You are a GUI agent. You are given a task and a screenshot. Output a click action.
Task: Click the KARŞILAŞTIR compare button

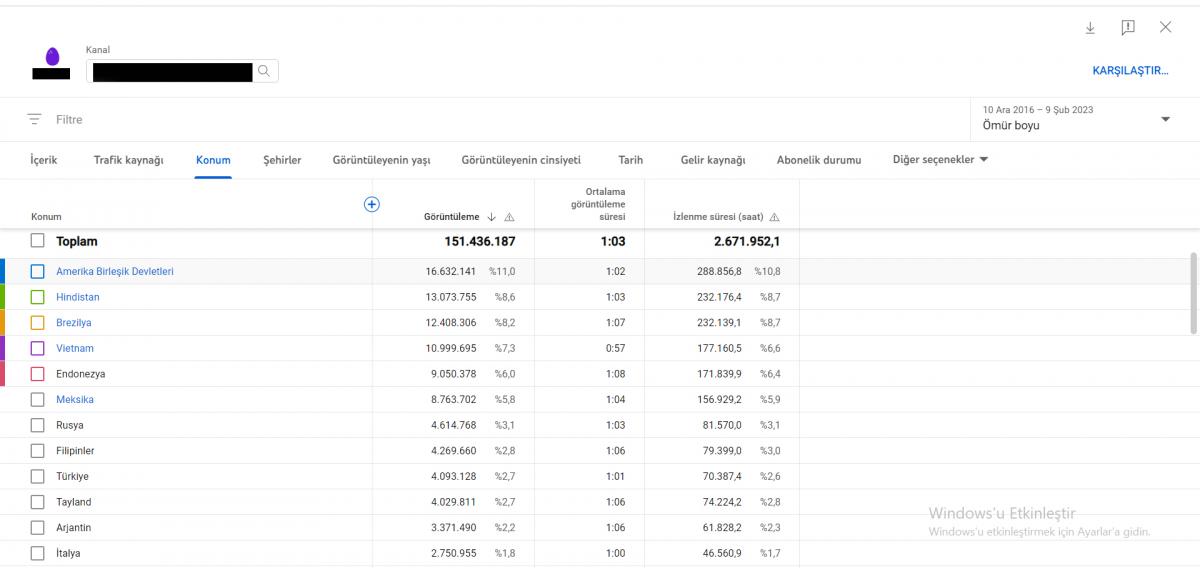(x=1131, y=71)
